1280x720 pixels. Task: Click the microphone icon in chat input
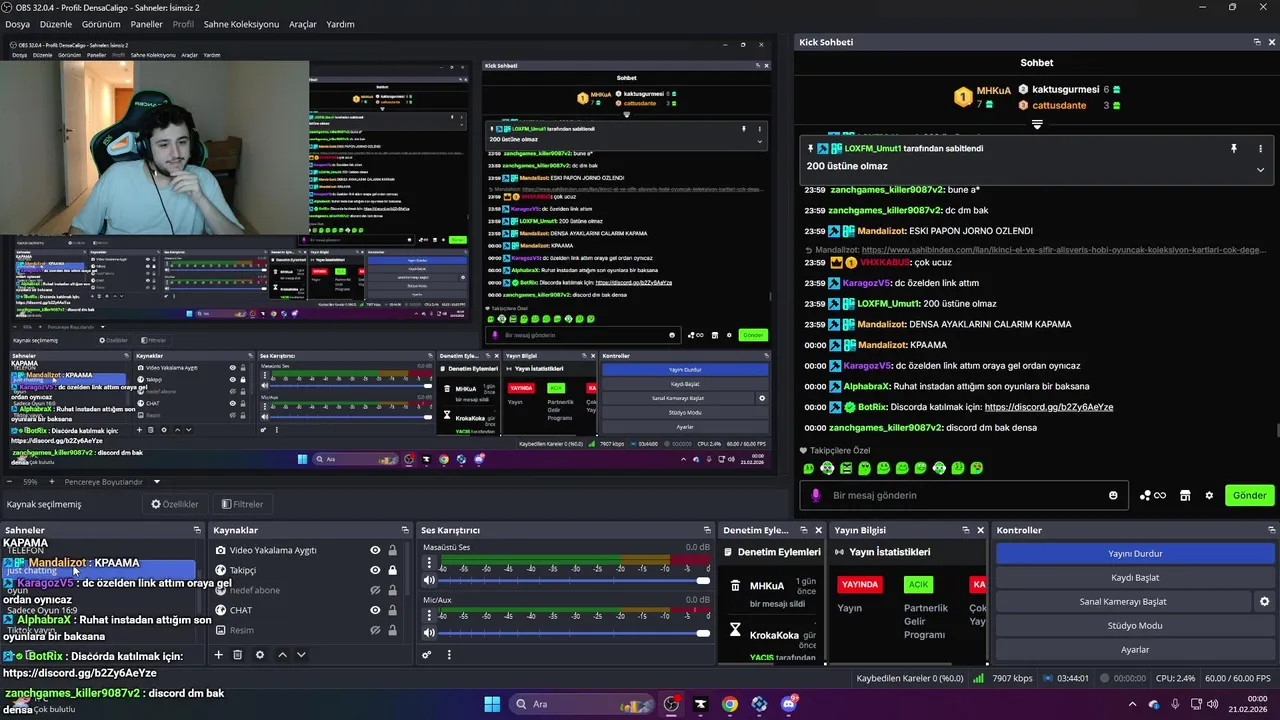pos(817,495)
